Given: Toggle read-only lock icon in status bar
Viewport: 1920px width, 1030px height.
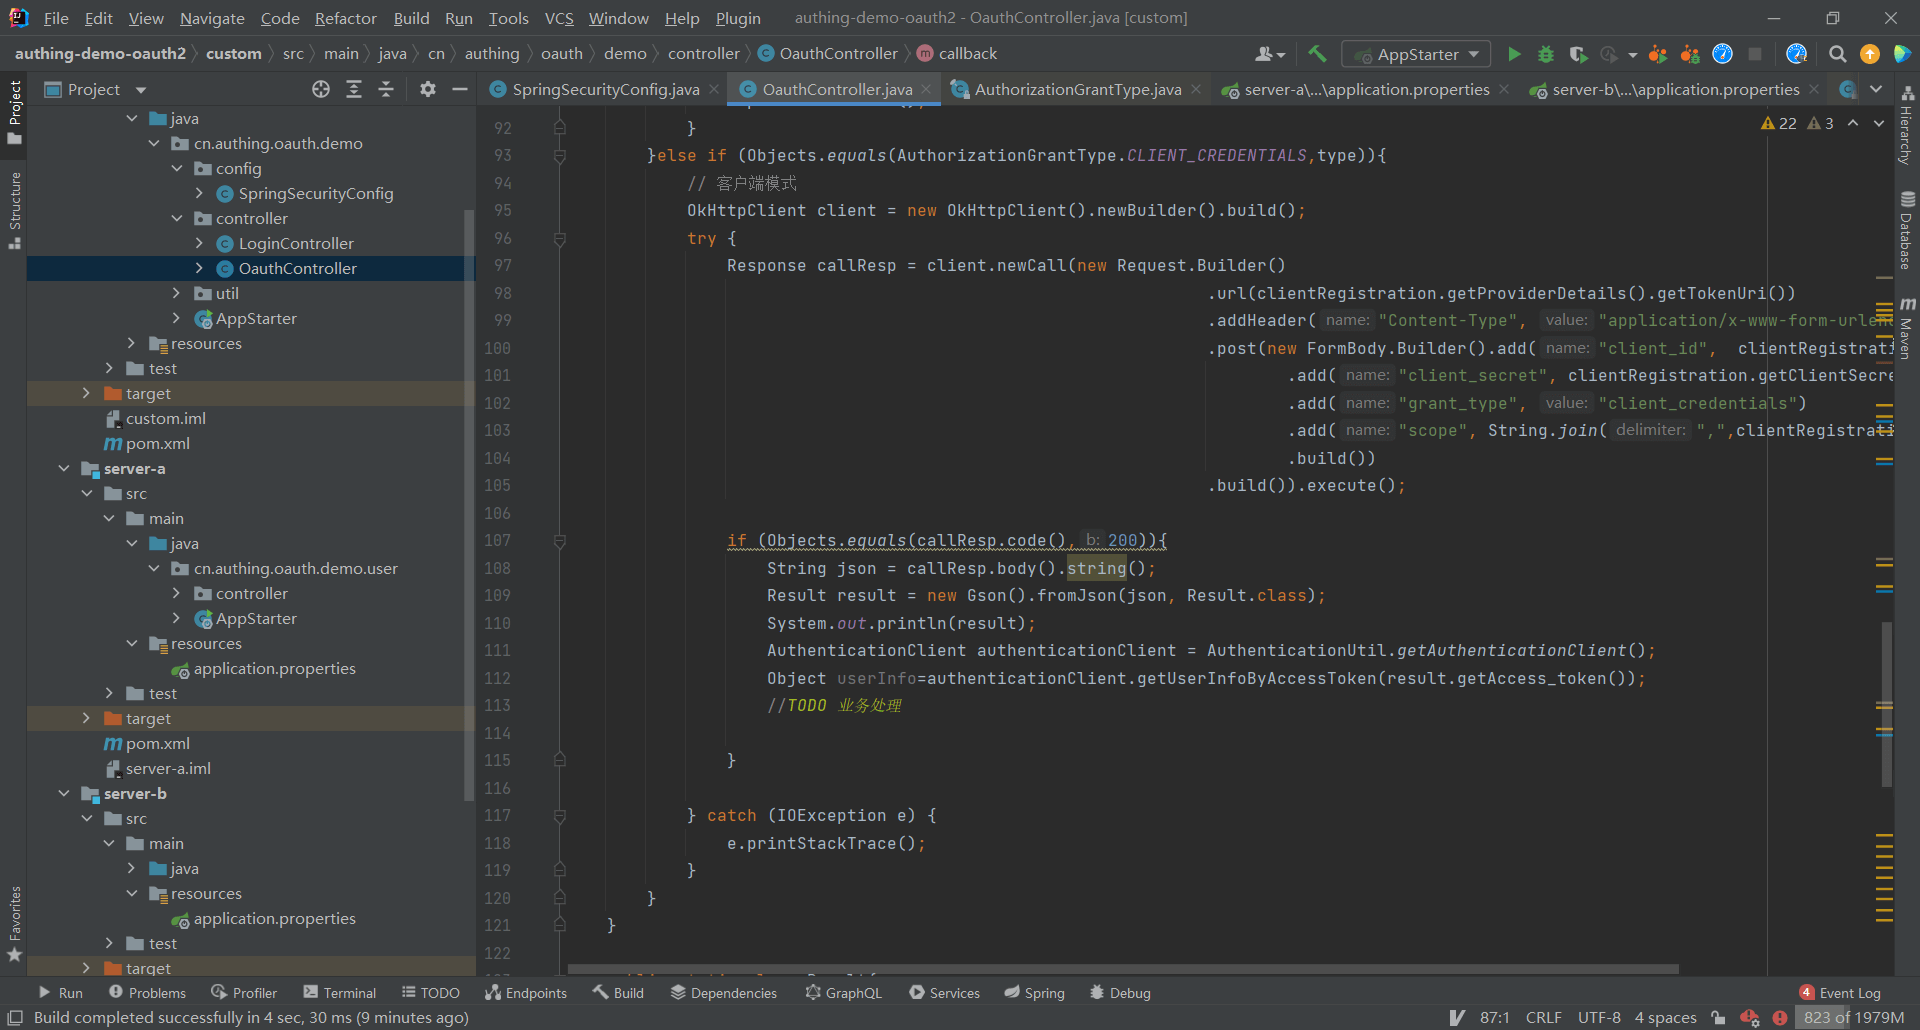Looking at the screenshot, I should [x=1718, y=1018].
